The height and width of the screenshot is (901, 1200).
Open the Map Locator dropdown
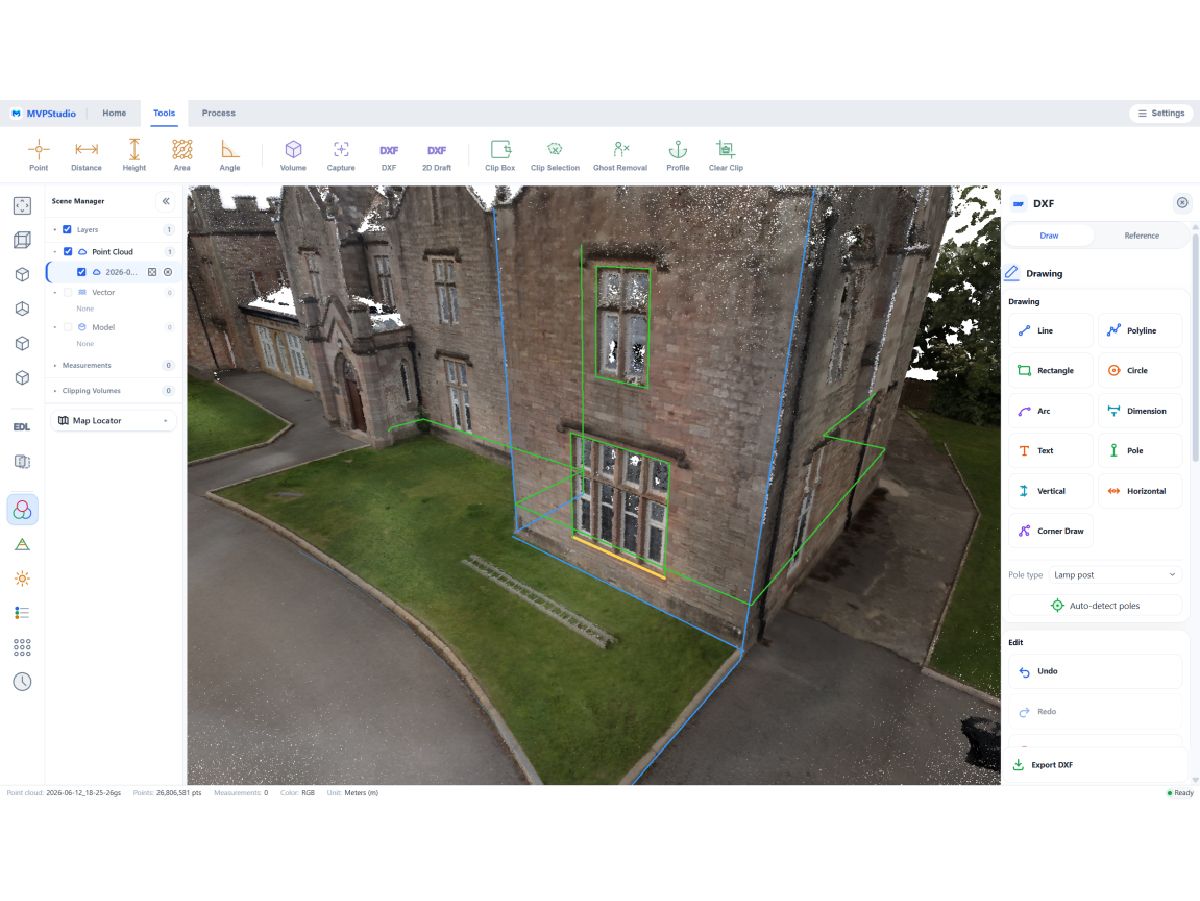tap(114, 421)
